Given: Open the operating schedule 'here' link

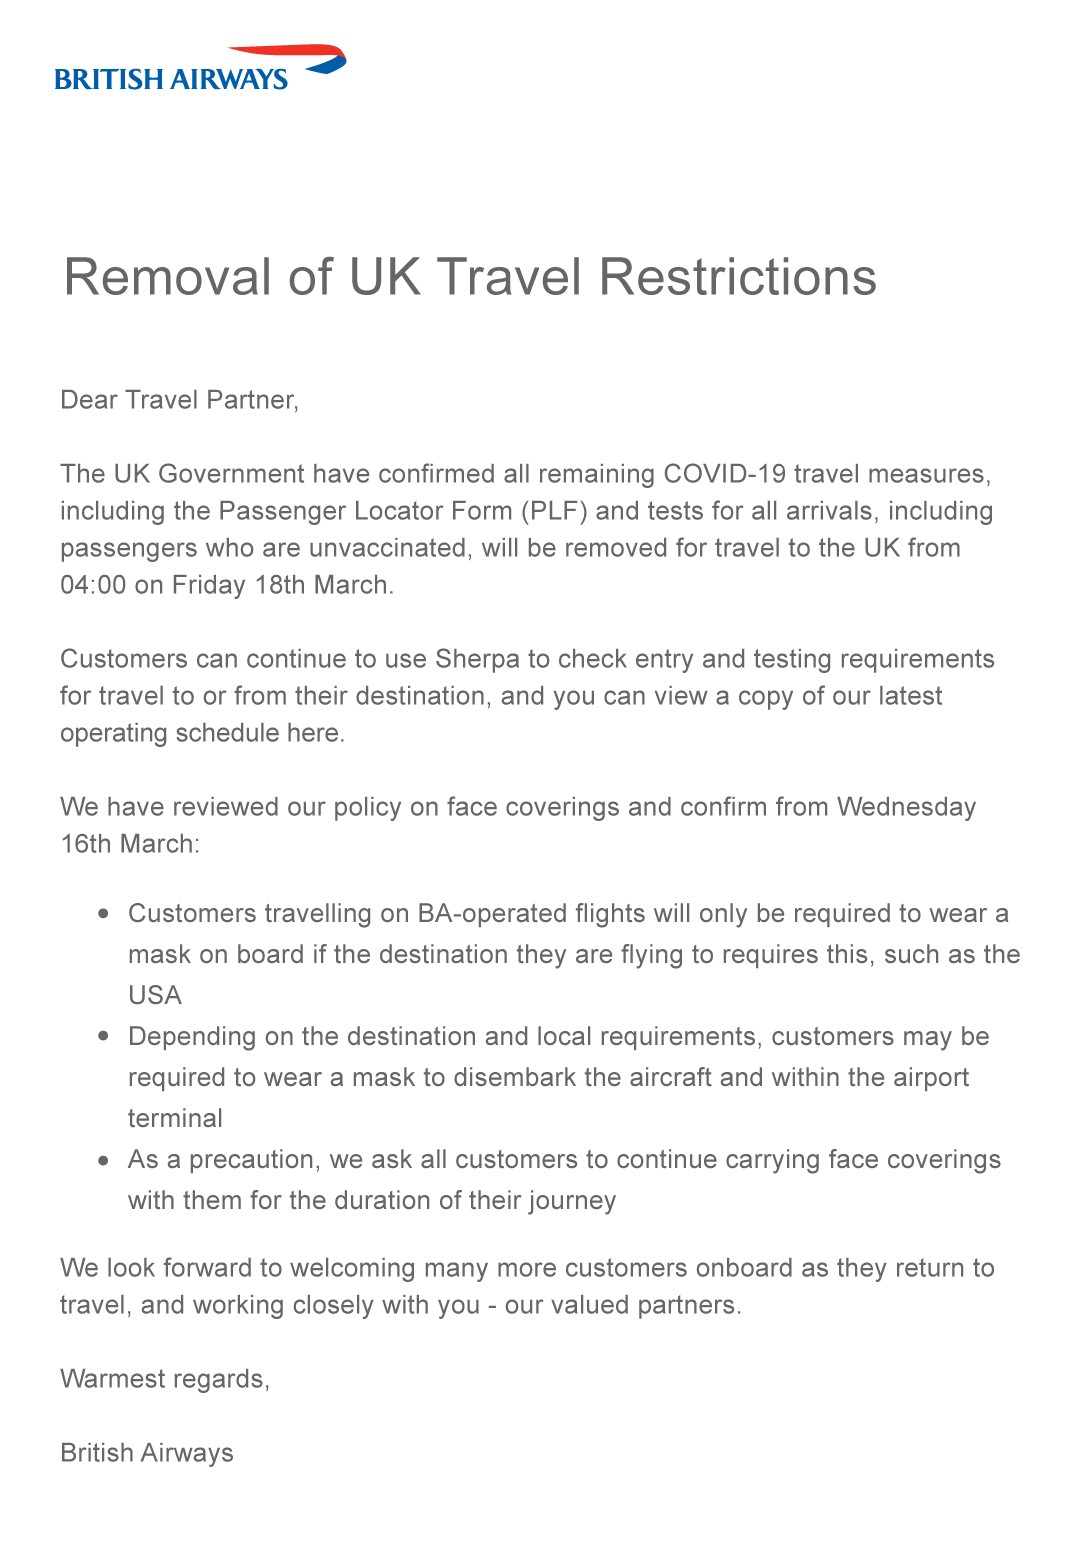Looking at the screenshot, I should point(313,733).
